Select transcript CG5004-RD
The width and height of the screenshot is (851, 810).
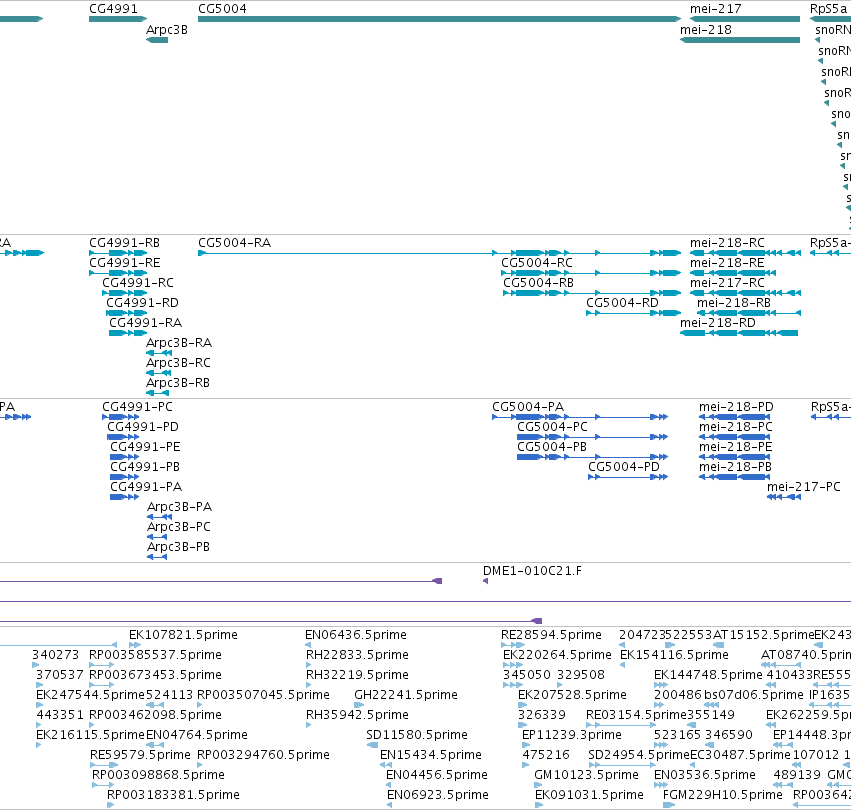click(622, 303)
